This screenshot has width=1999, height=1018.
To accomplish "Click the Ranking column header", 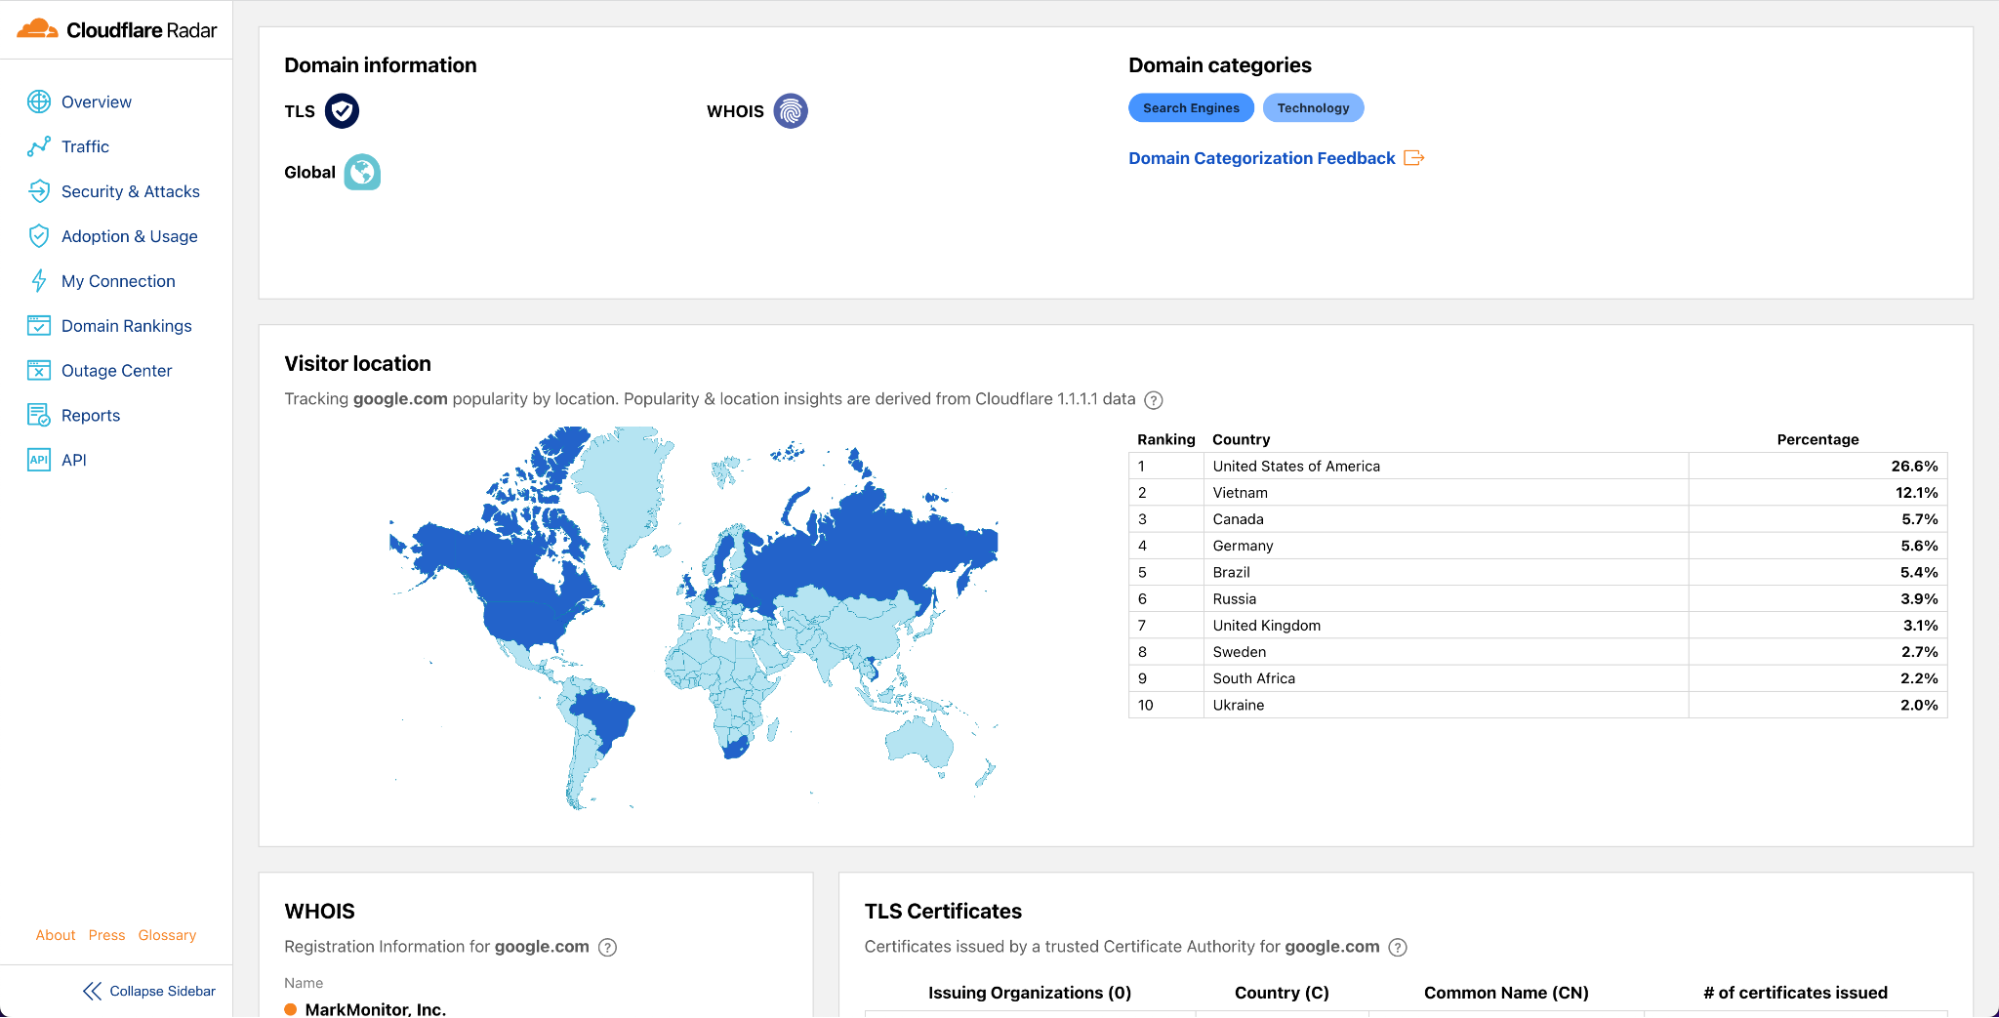I will pyautogui.click(x=1166, y=440).
